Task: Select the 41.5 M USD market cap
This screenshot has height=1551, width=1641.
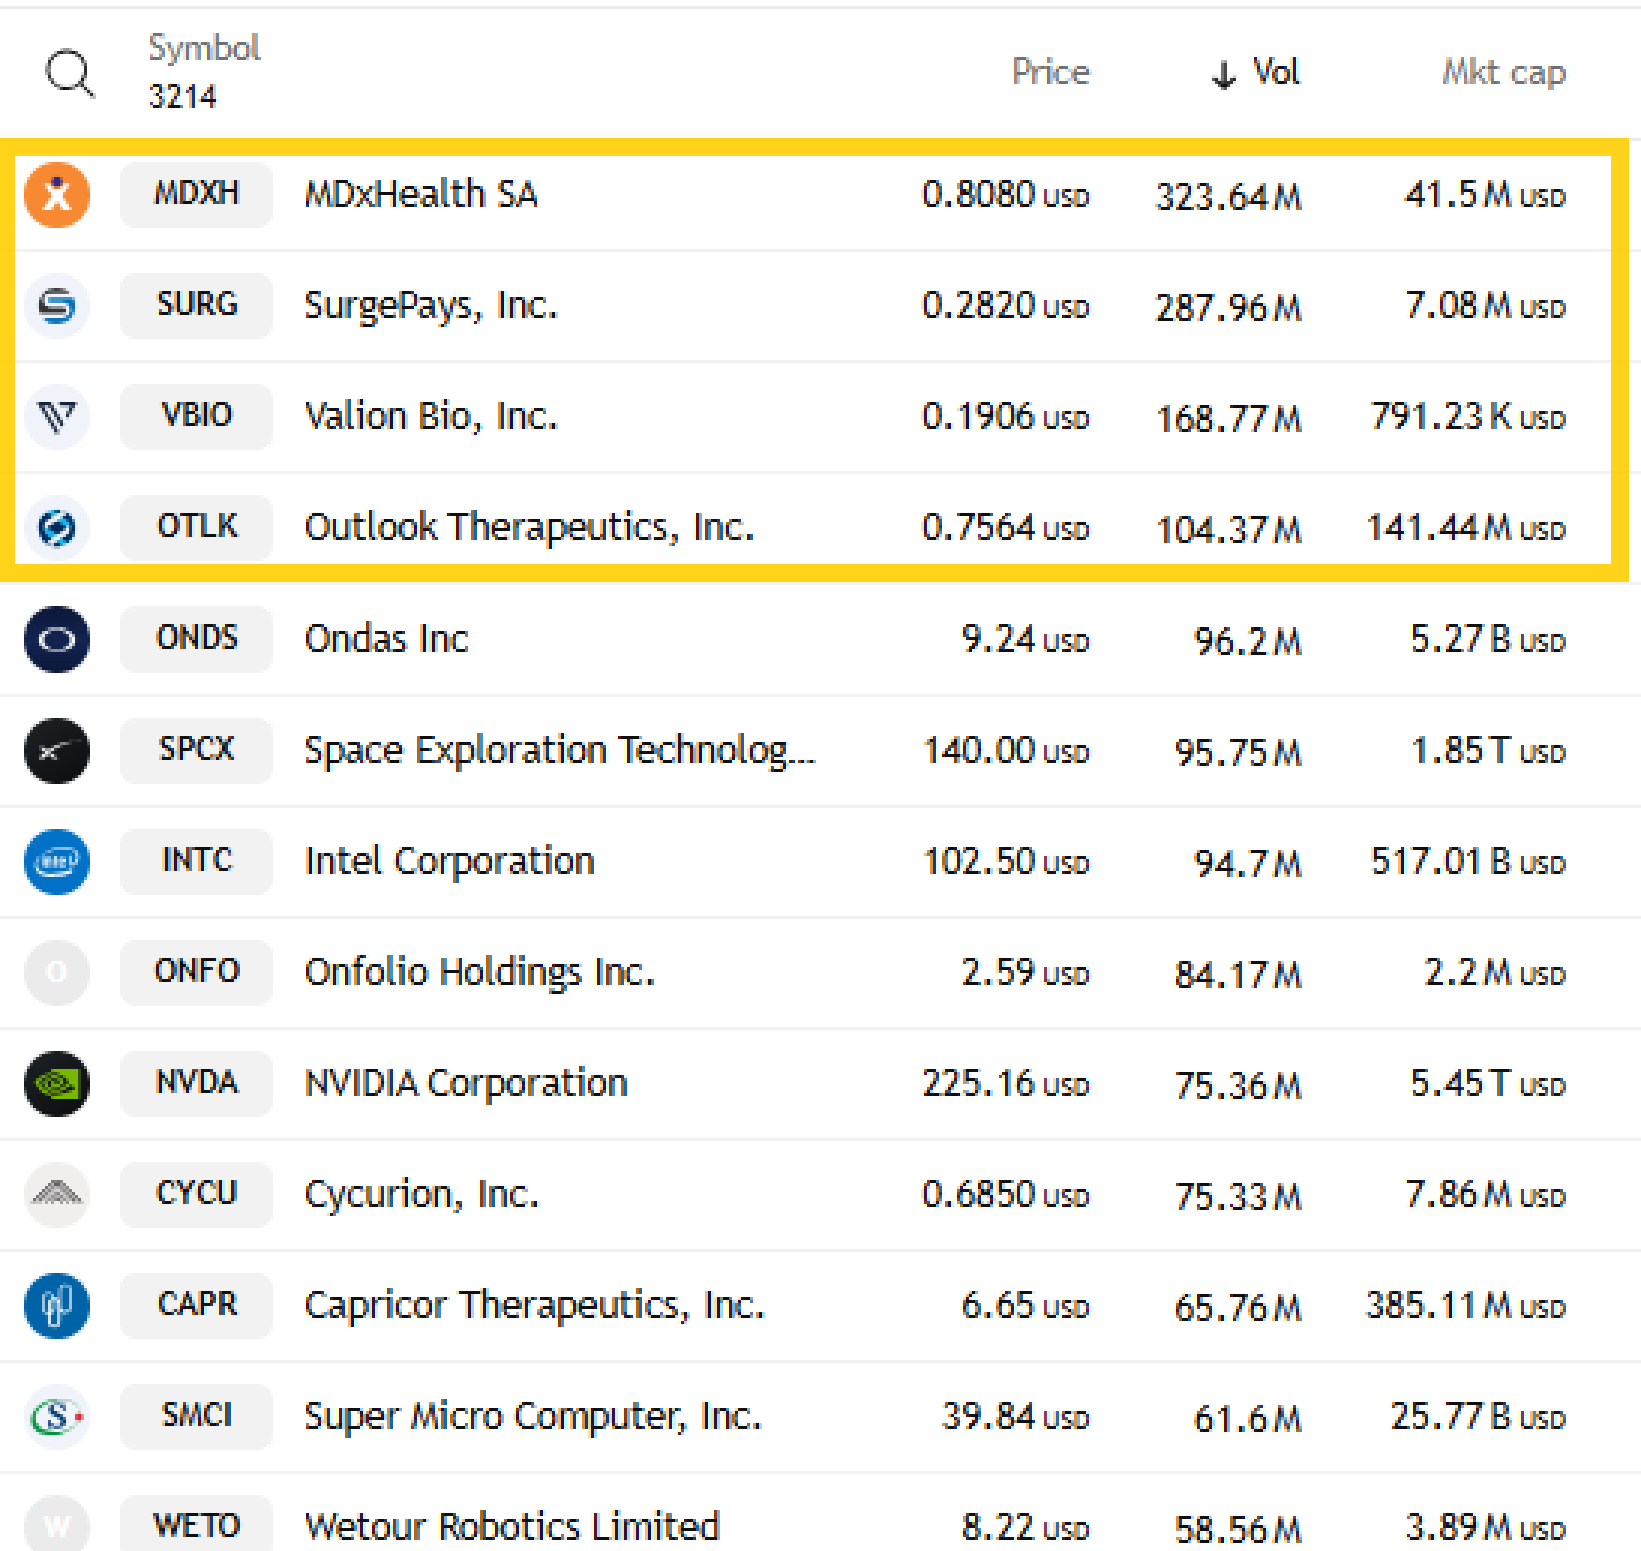Action: (x=1485, y=195)
